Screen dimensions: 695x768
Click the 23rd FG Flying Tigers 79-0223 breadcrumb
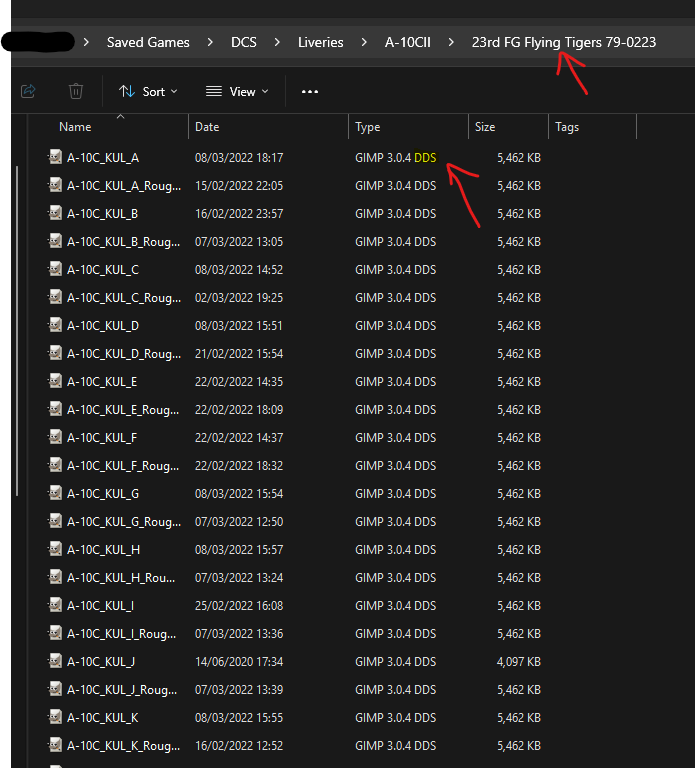(x=564, y=43)
